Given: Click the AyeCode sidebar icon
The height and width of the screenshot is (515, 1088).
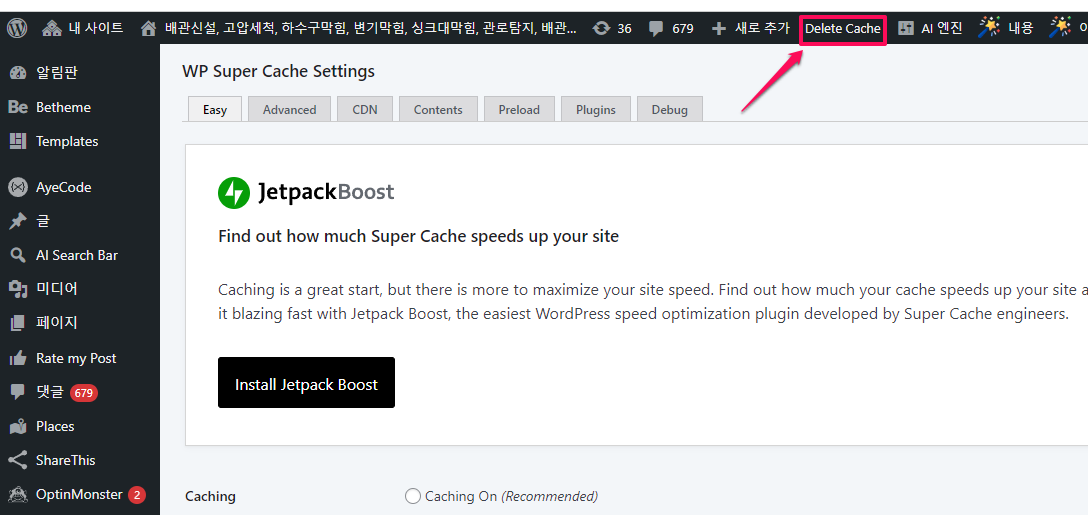Looking at the screenshot, I should [18, 187].
